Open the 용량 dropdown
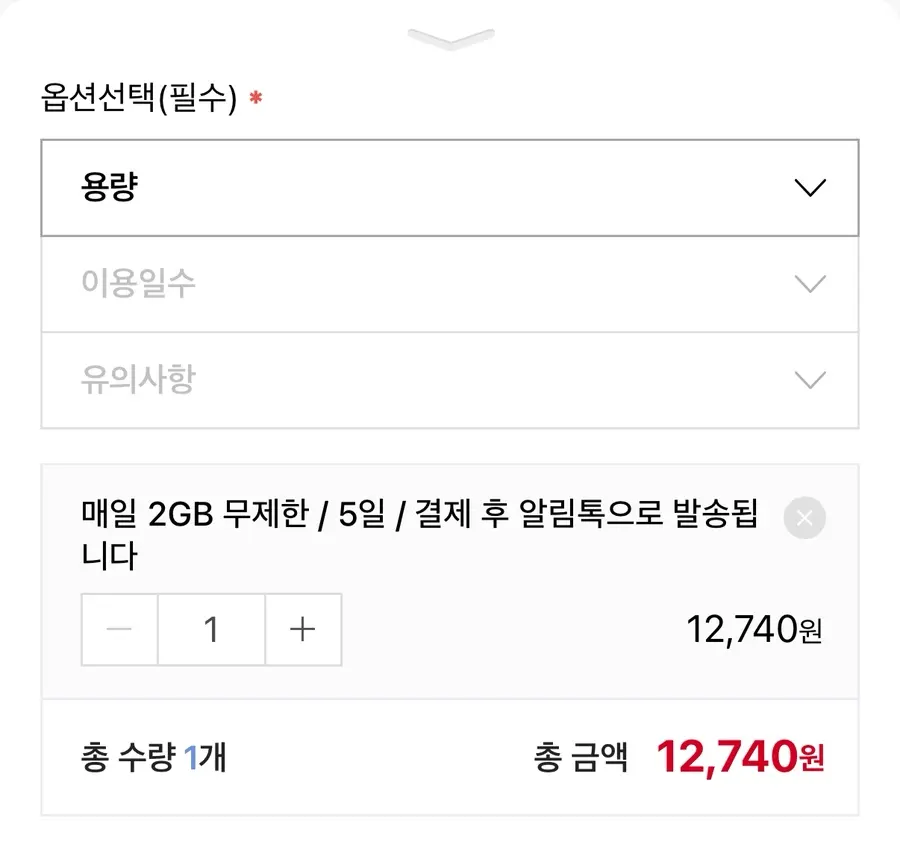The image size is (900, 844). 450,188
